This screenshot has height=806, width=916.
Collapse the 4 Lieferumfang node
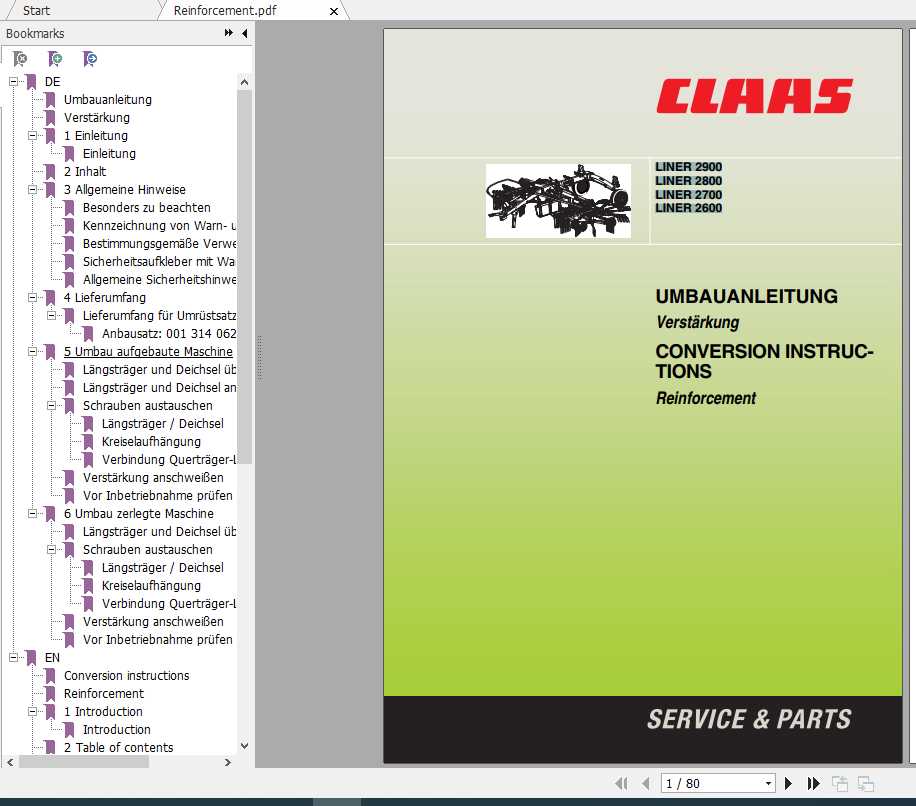(32, 298)
